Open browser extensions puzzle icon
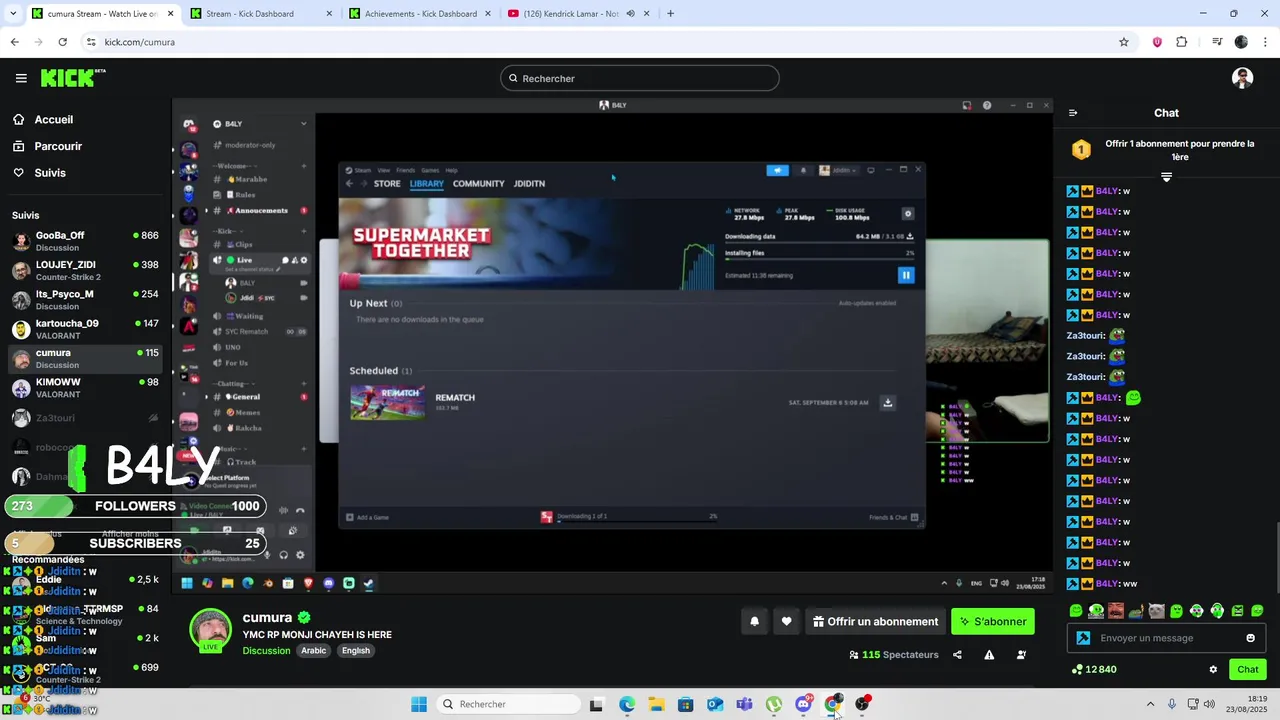Screen dimensions: 1280x720 click(1182, 42)
